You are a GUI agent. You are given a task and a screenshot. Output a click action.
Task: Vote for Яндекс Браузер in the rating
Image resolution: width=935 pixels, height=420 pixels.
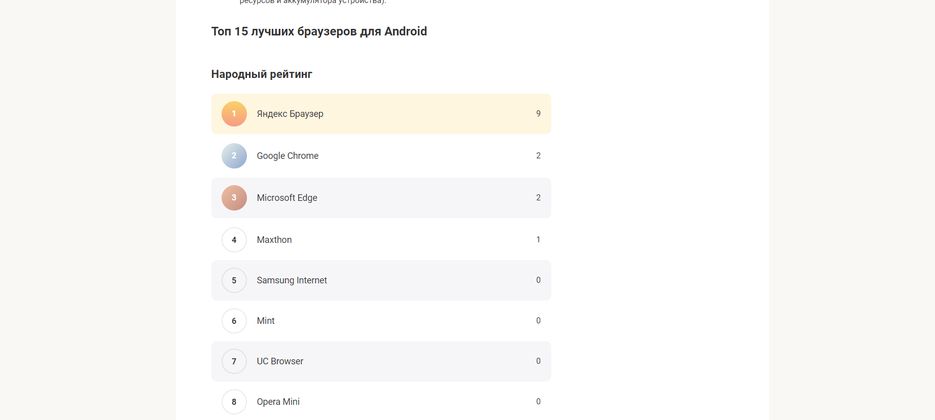[381, 113]
